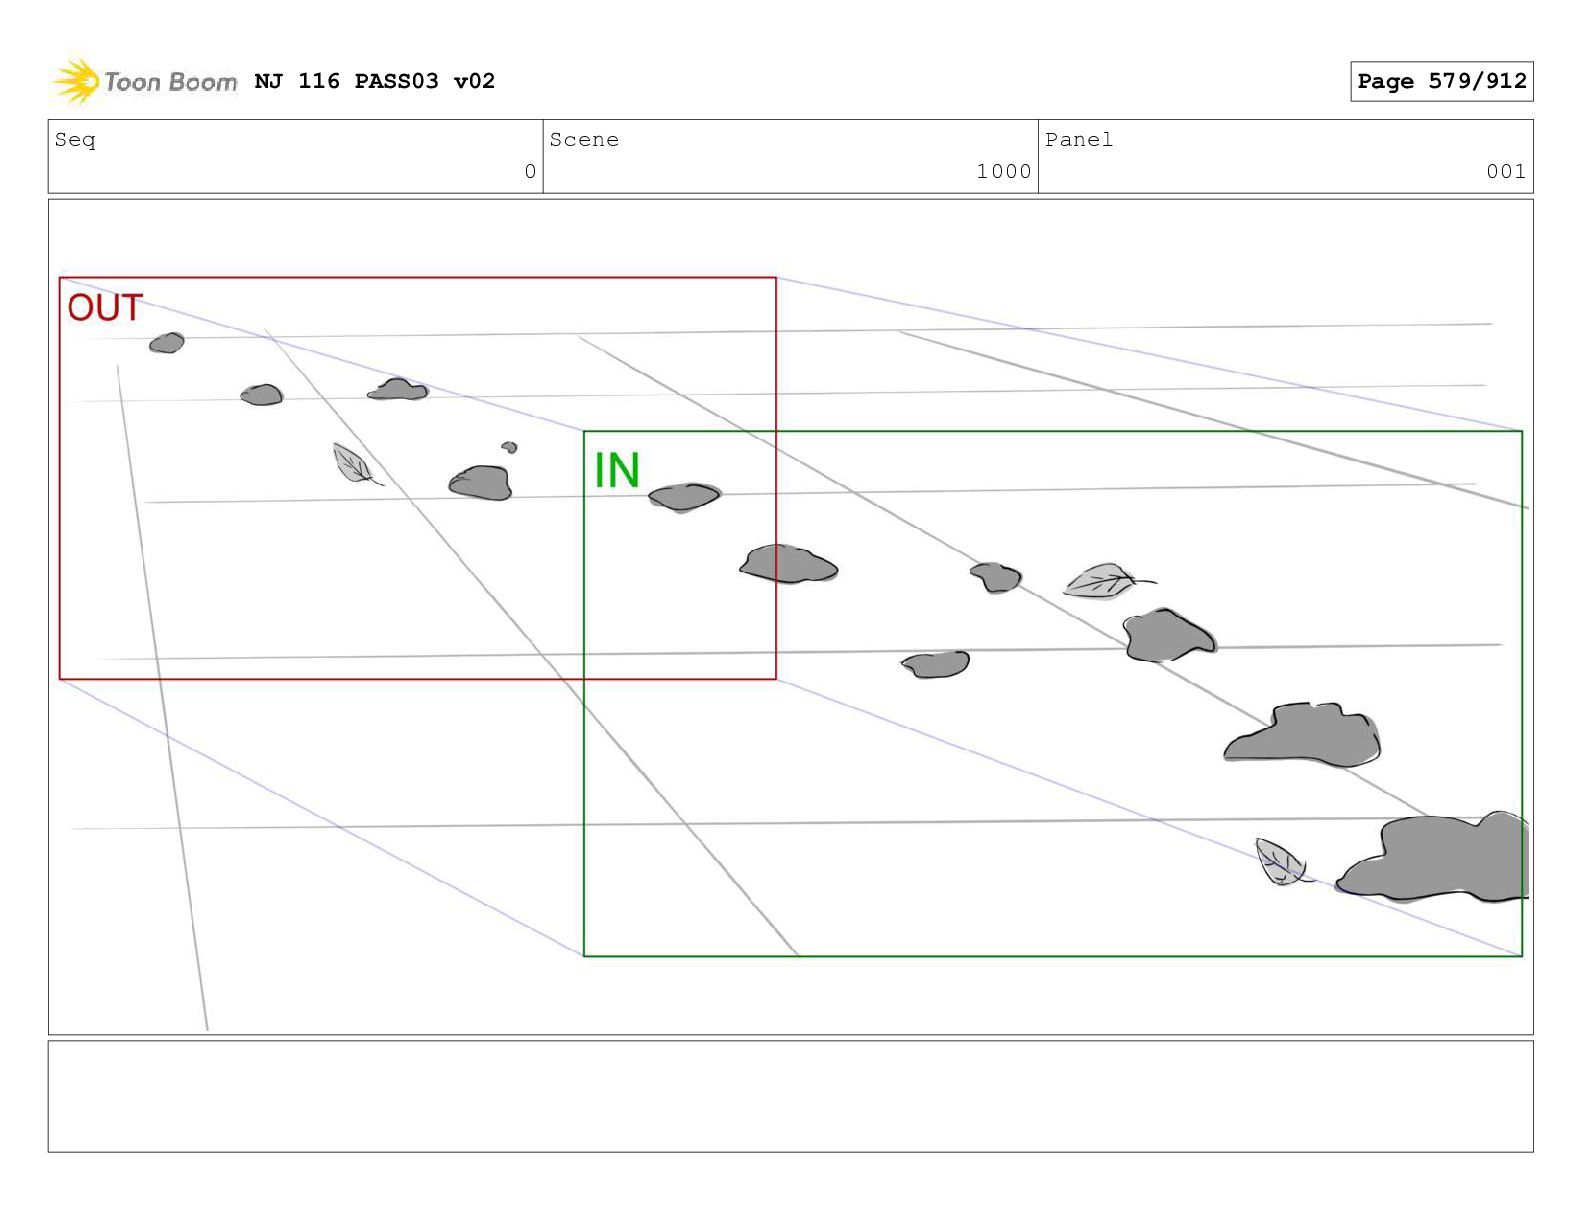The image size is (1584, 1224).
Task: Click the puddle overlapping the red frame's right edge
Action: 788,564
